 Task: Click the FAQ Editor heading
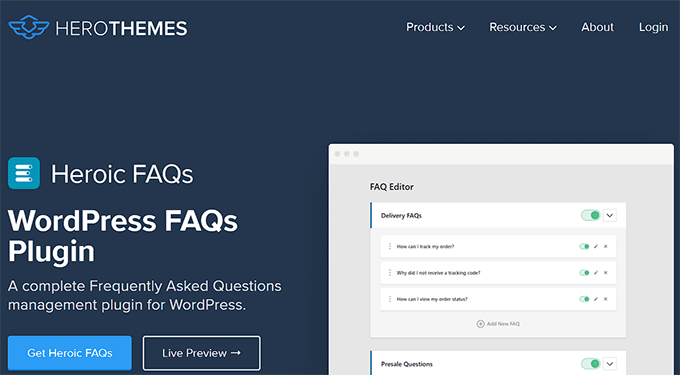pyautogui.click(x=392, y=187)
